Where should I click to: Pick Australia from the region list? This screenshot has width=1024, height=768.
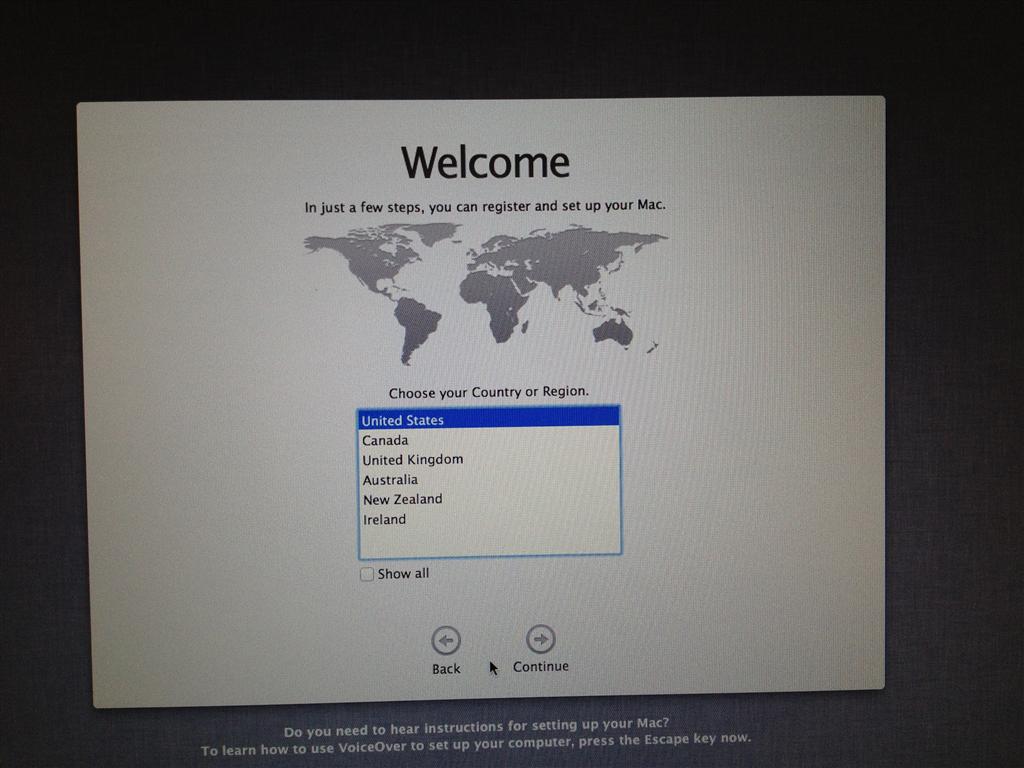pos(488,479)
